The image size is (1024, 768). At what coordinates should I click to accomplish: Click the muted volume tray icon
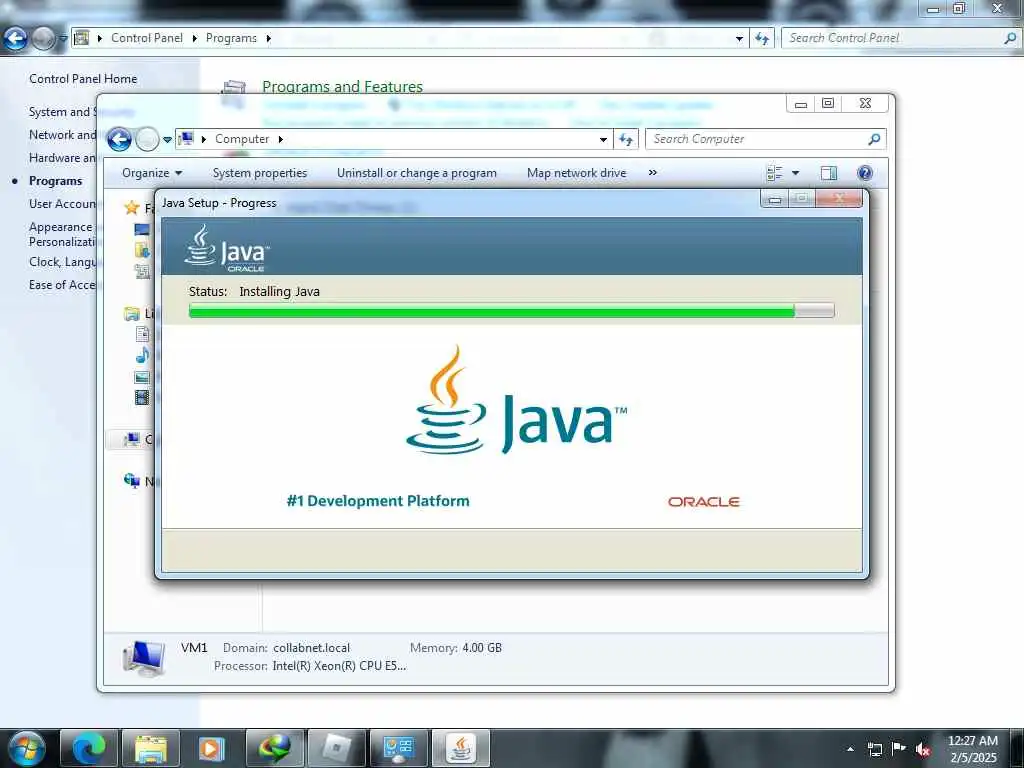(923, 749)
